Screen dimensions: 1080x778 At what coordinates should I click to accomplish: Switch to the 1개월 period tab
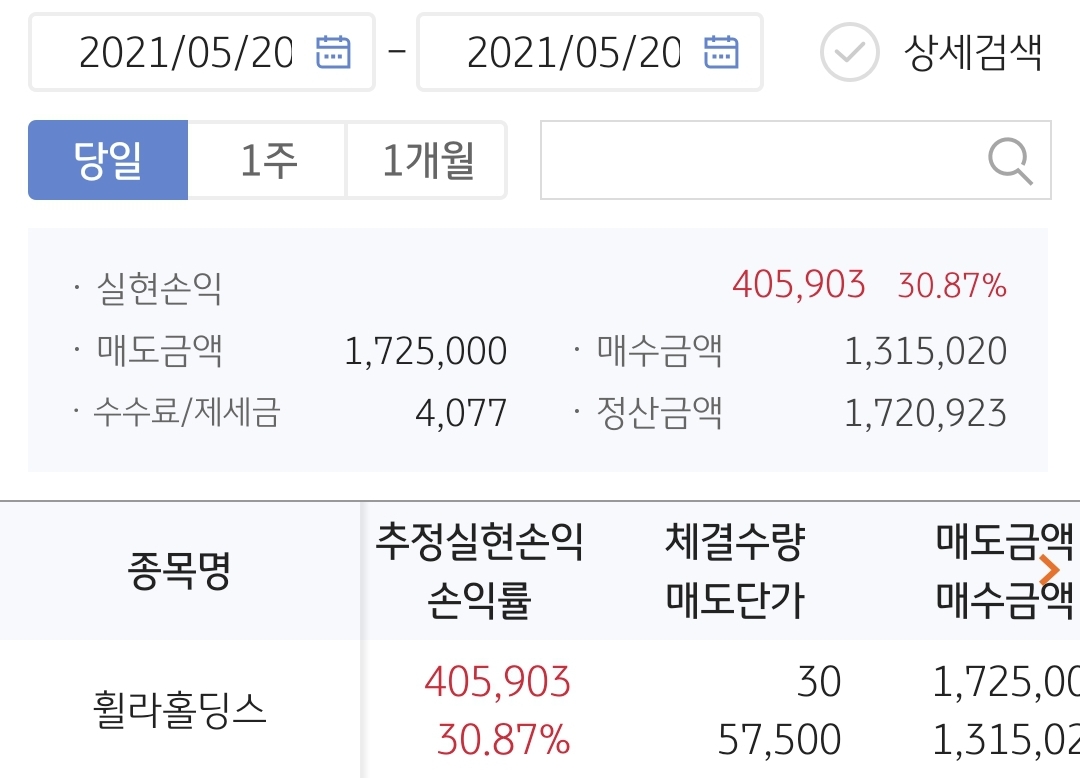tap(427, 160)
